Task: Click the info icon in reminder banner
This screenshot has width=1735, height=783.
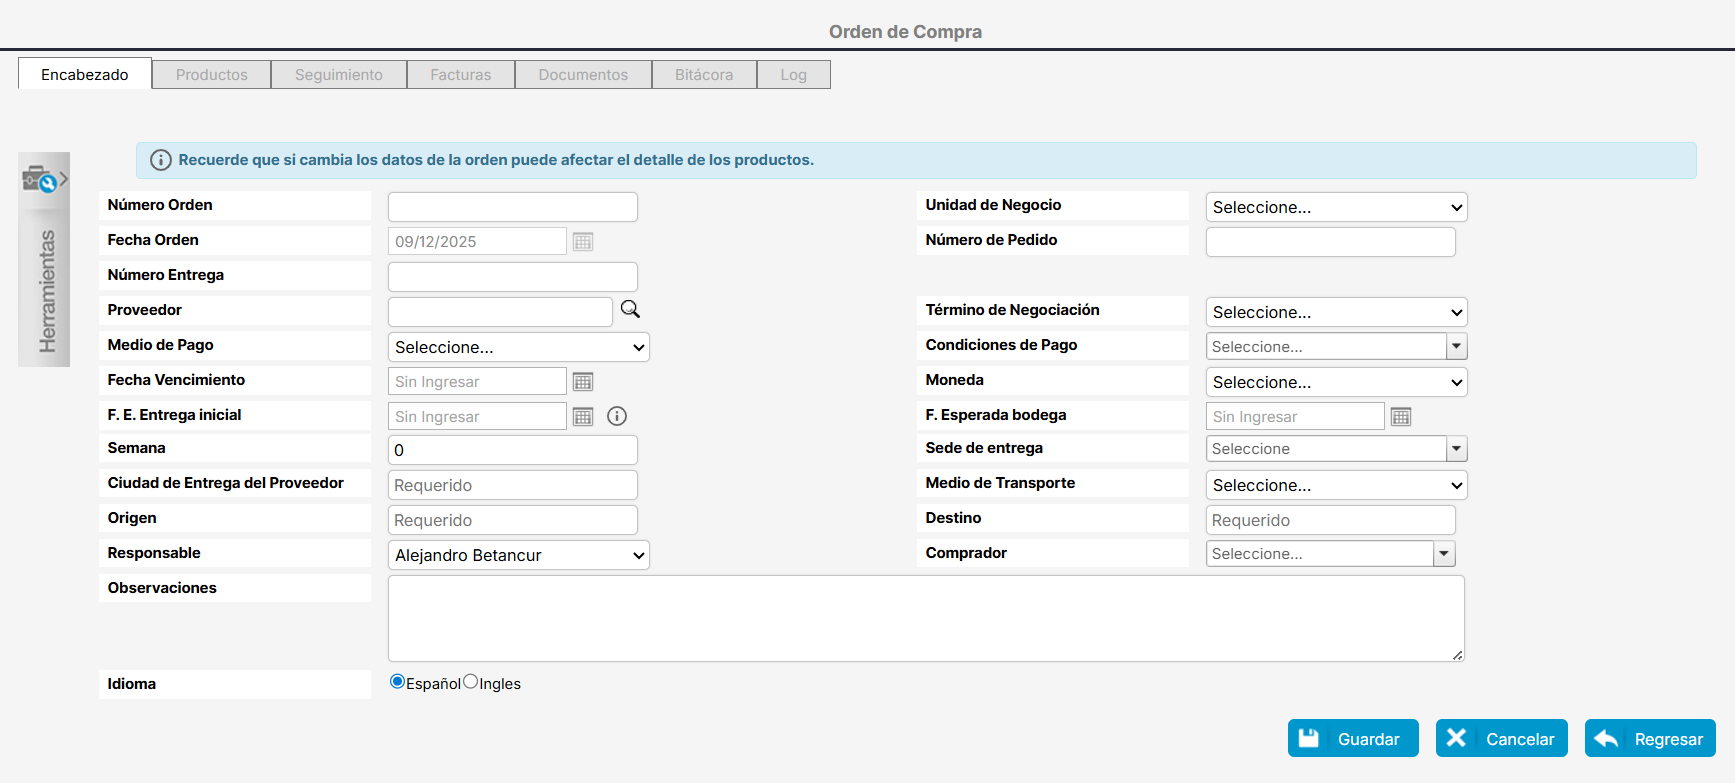Action: [x=160, y=160]
